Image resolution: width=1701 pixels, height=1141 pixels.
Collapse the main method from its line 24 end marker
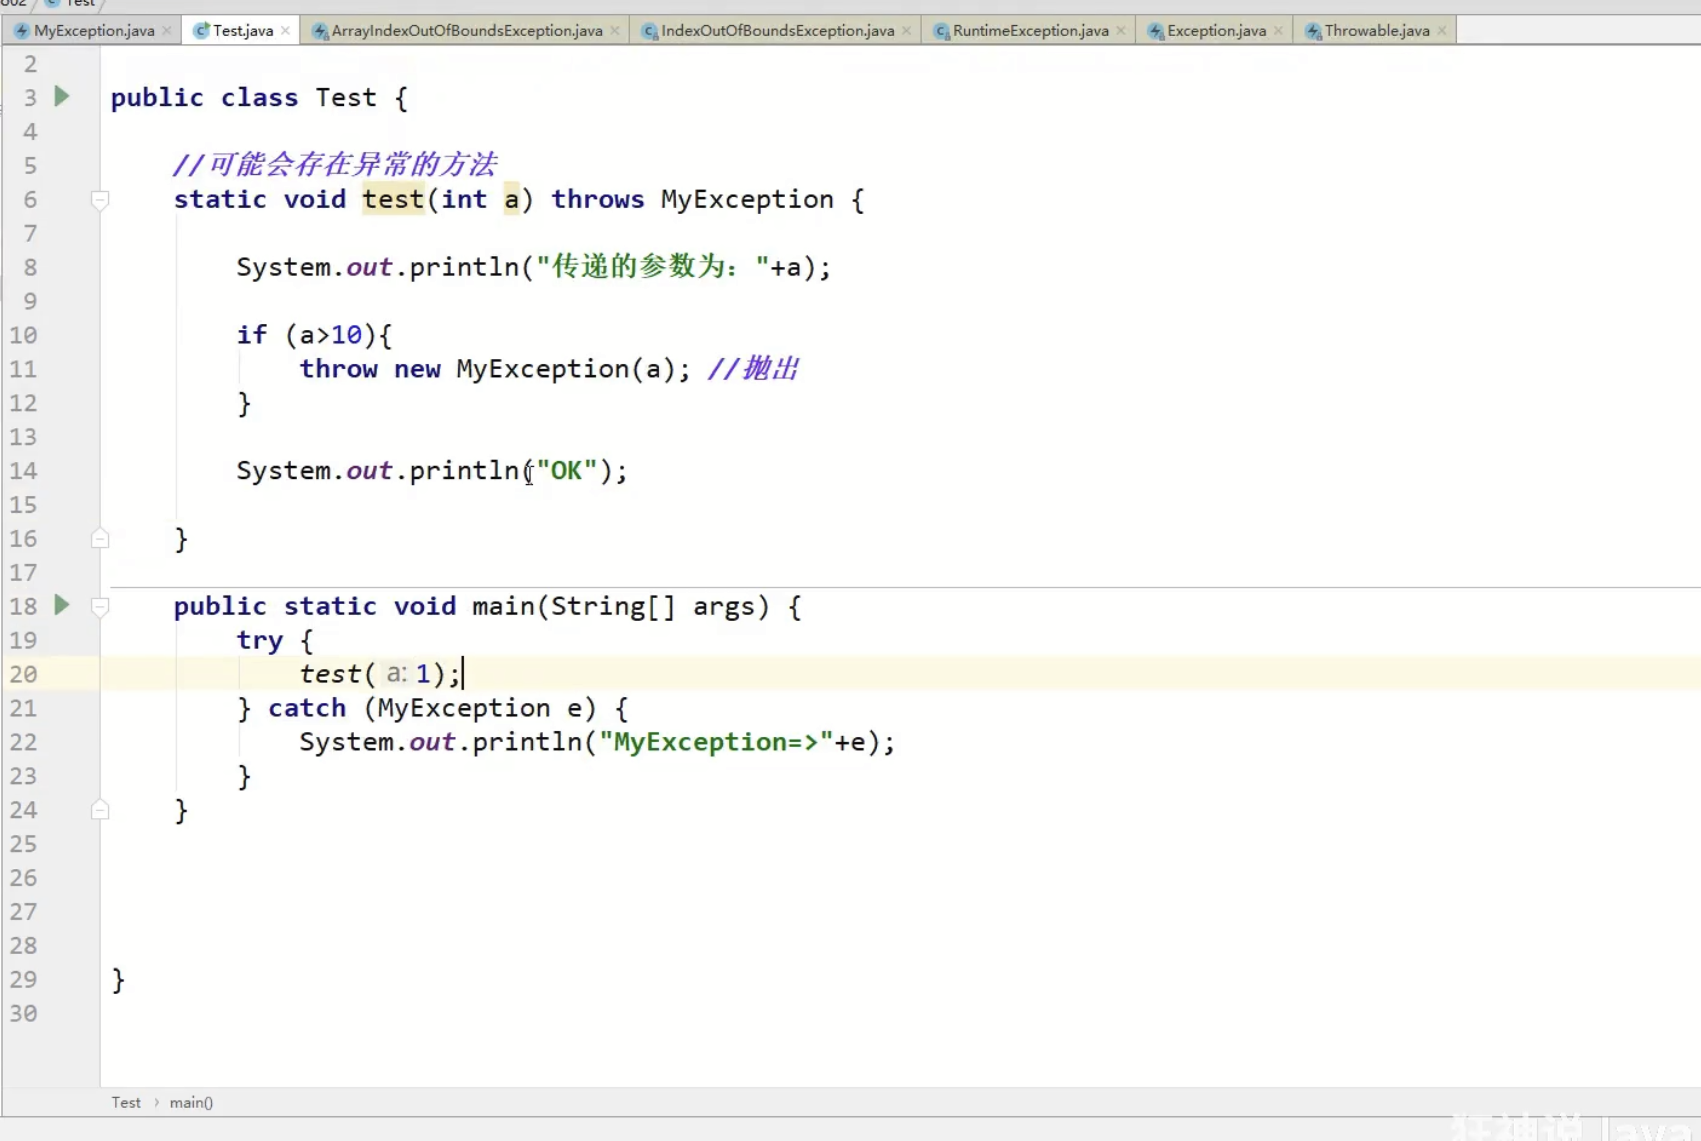(100, 809)
